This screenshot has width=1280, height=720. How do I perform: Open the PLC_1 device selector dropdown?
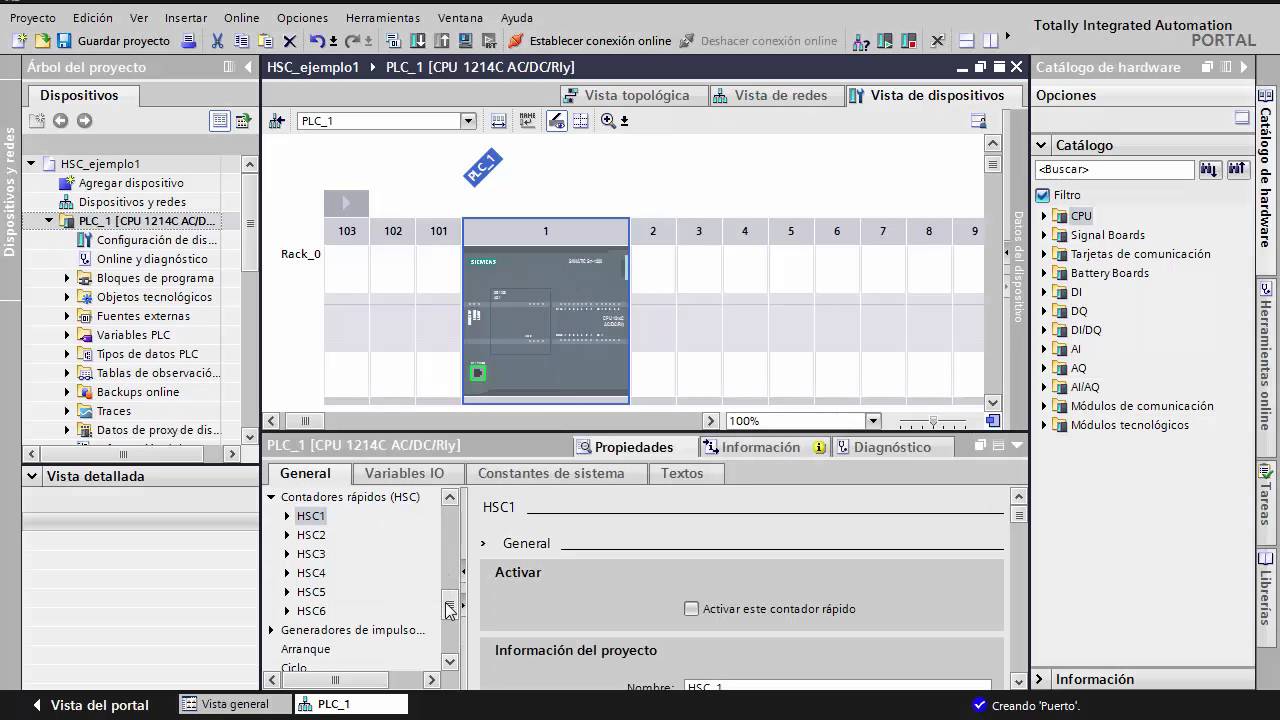click(x=468, y=121)
